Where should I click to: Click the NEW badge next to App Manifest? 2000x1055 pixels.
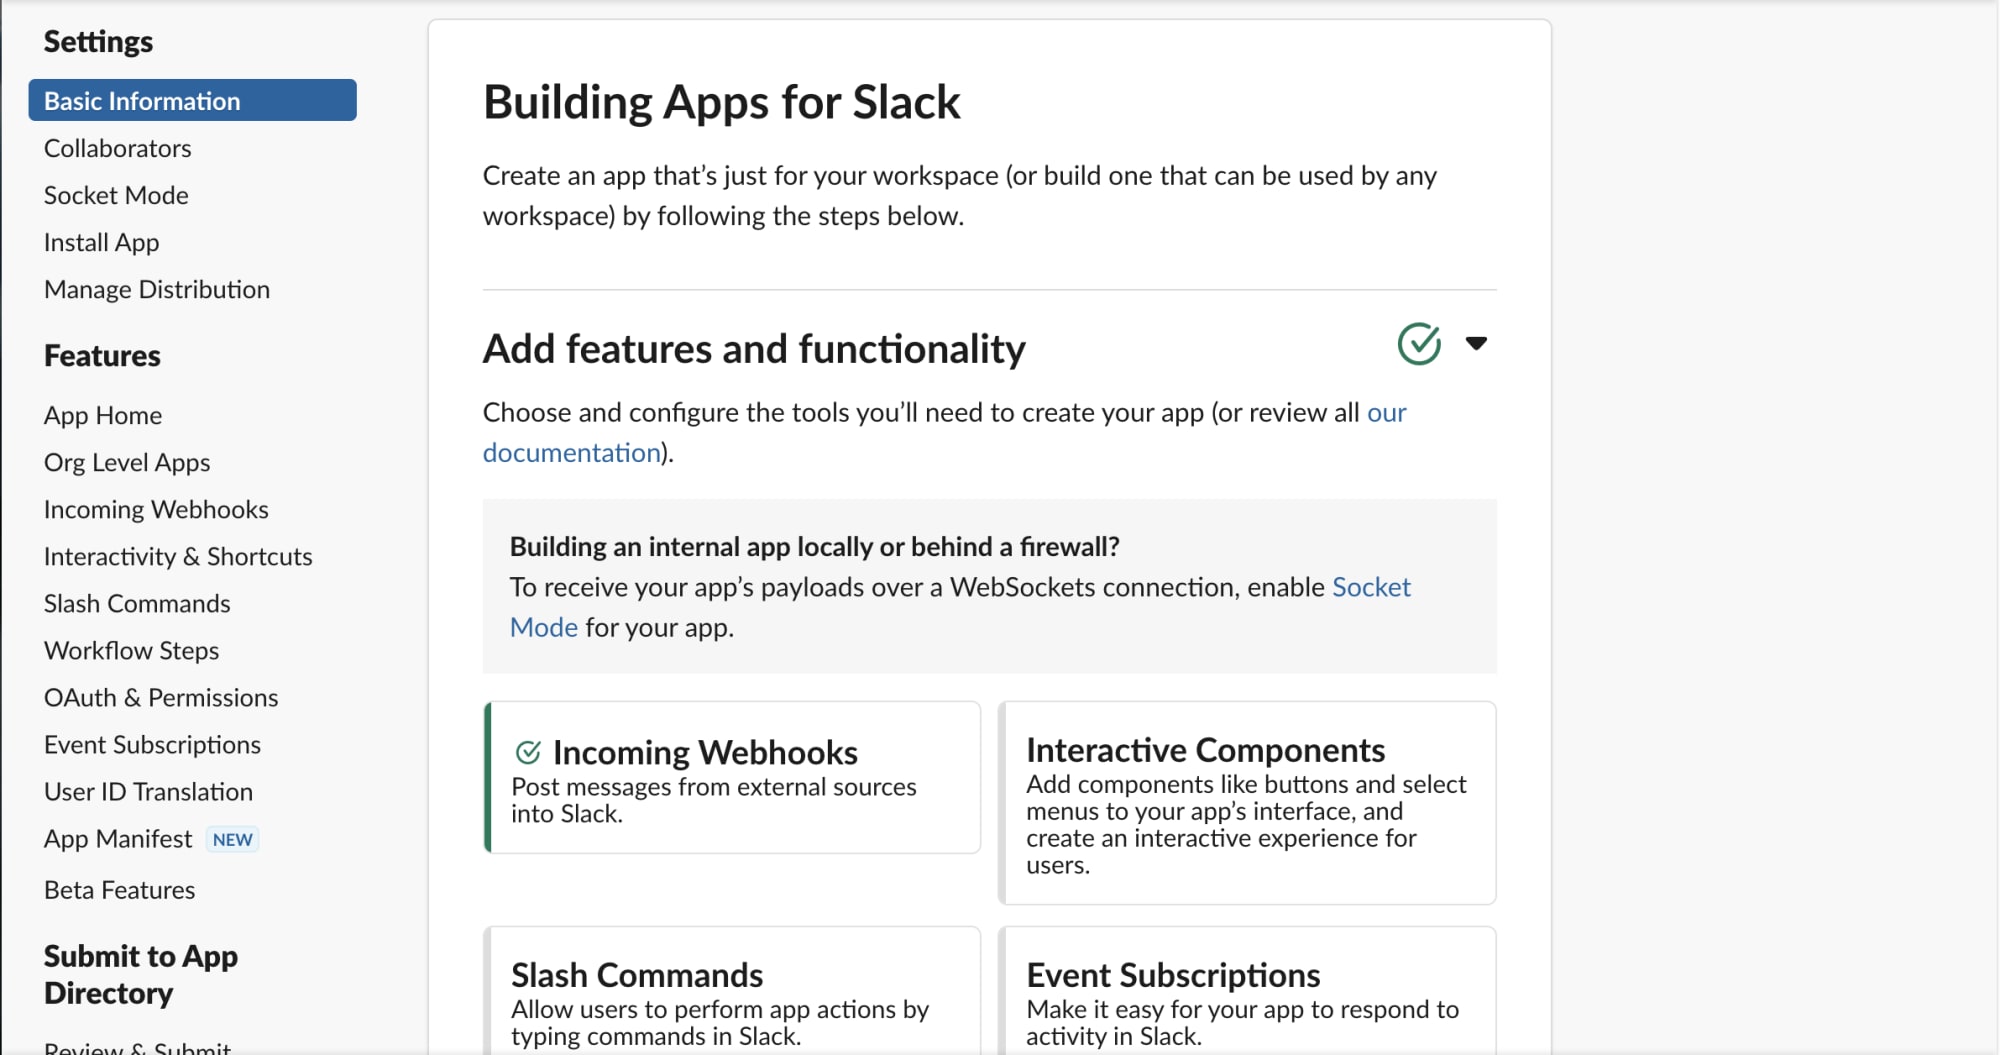tap(232, 840)
